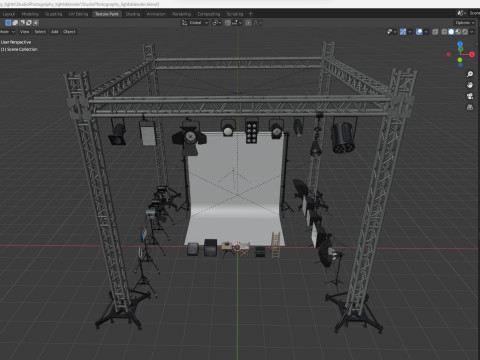480x360 pixels.
Task: Switch to the Sculpting workspace tab
Action: (x=53, y=14)
